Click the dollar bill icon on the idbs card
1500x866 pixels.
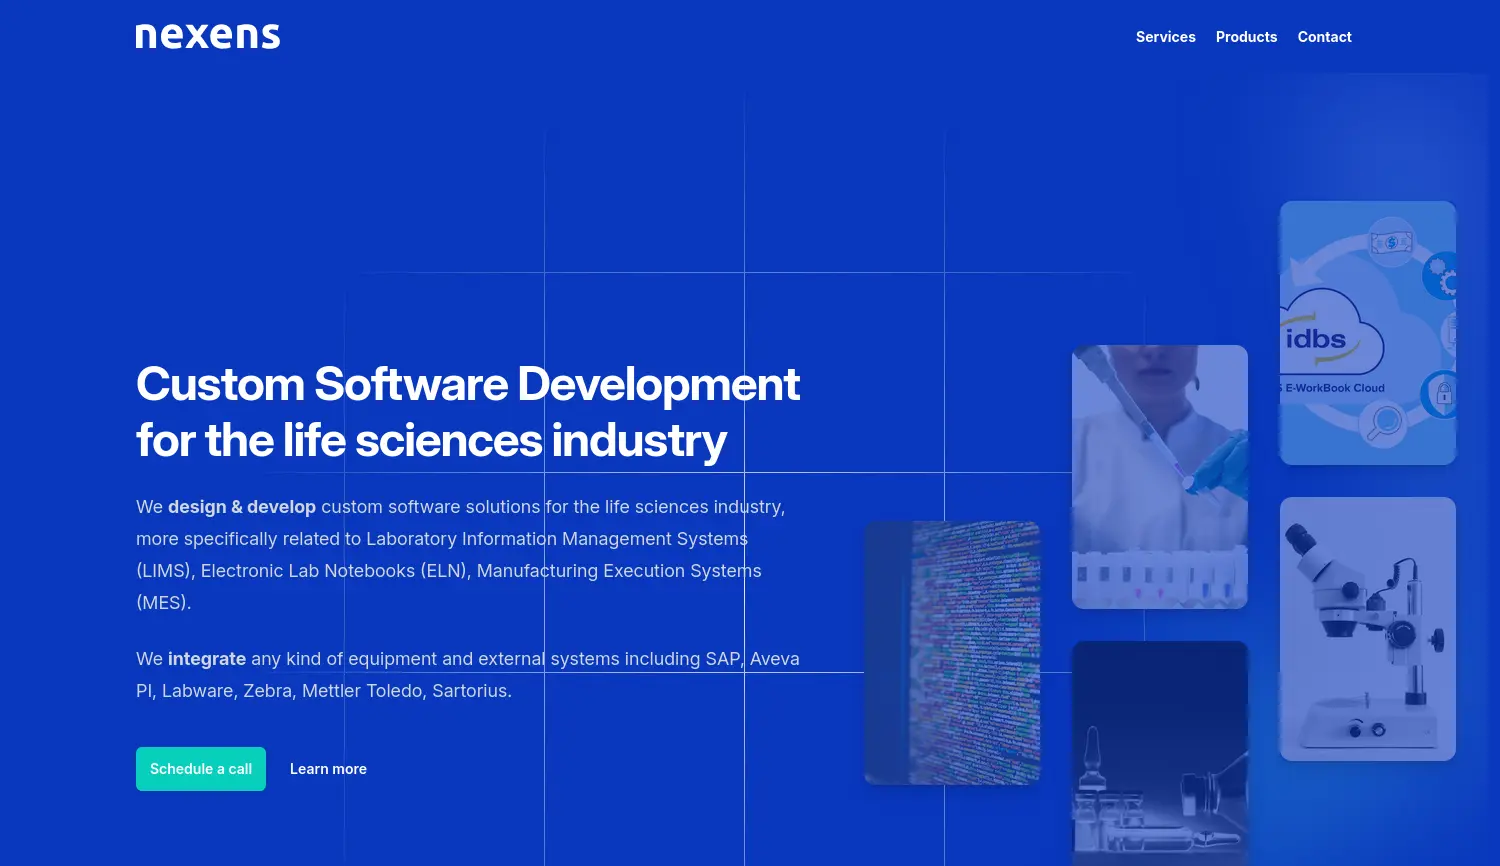pyautogui.click(x=1392, y=242)
